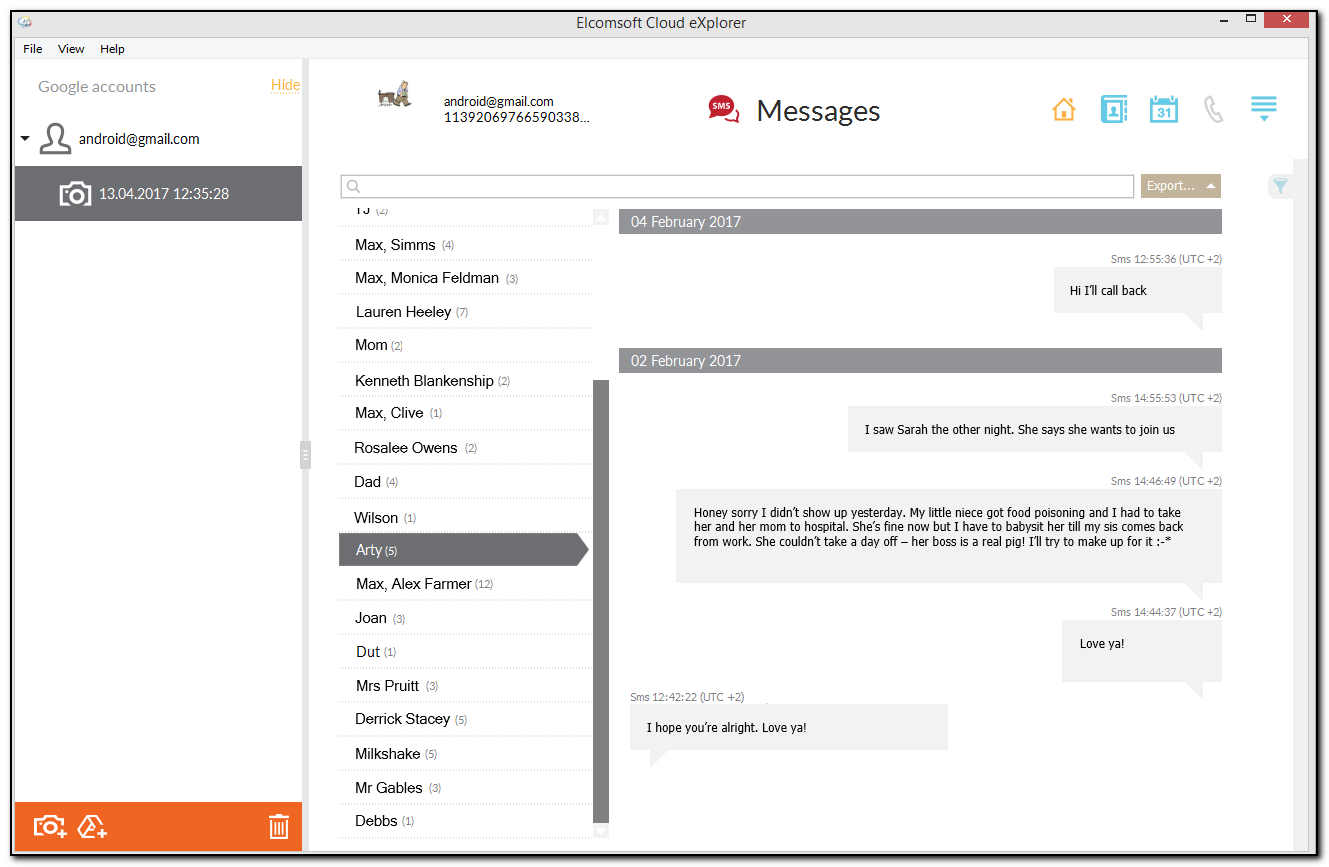Open the Export options dropdown
The width and height of the screenshot is (1329, 867).
coord(1180,186)
